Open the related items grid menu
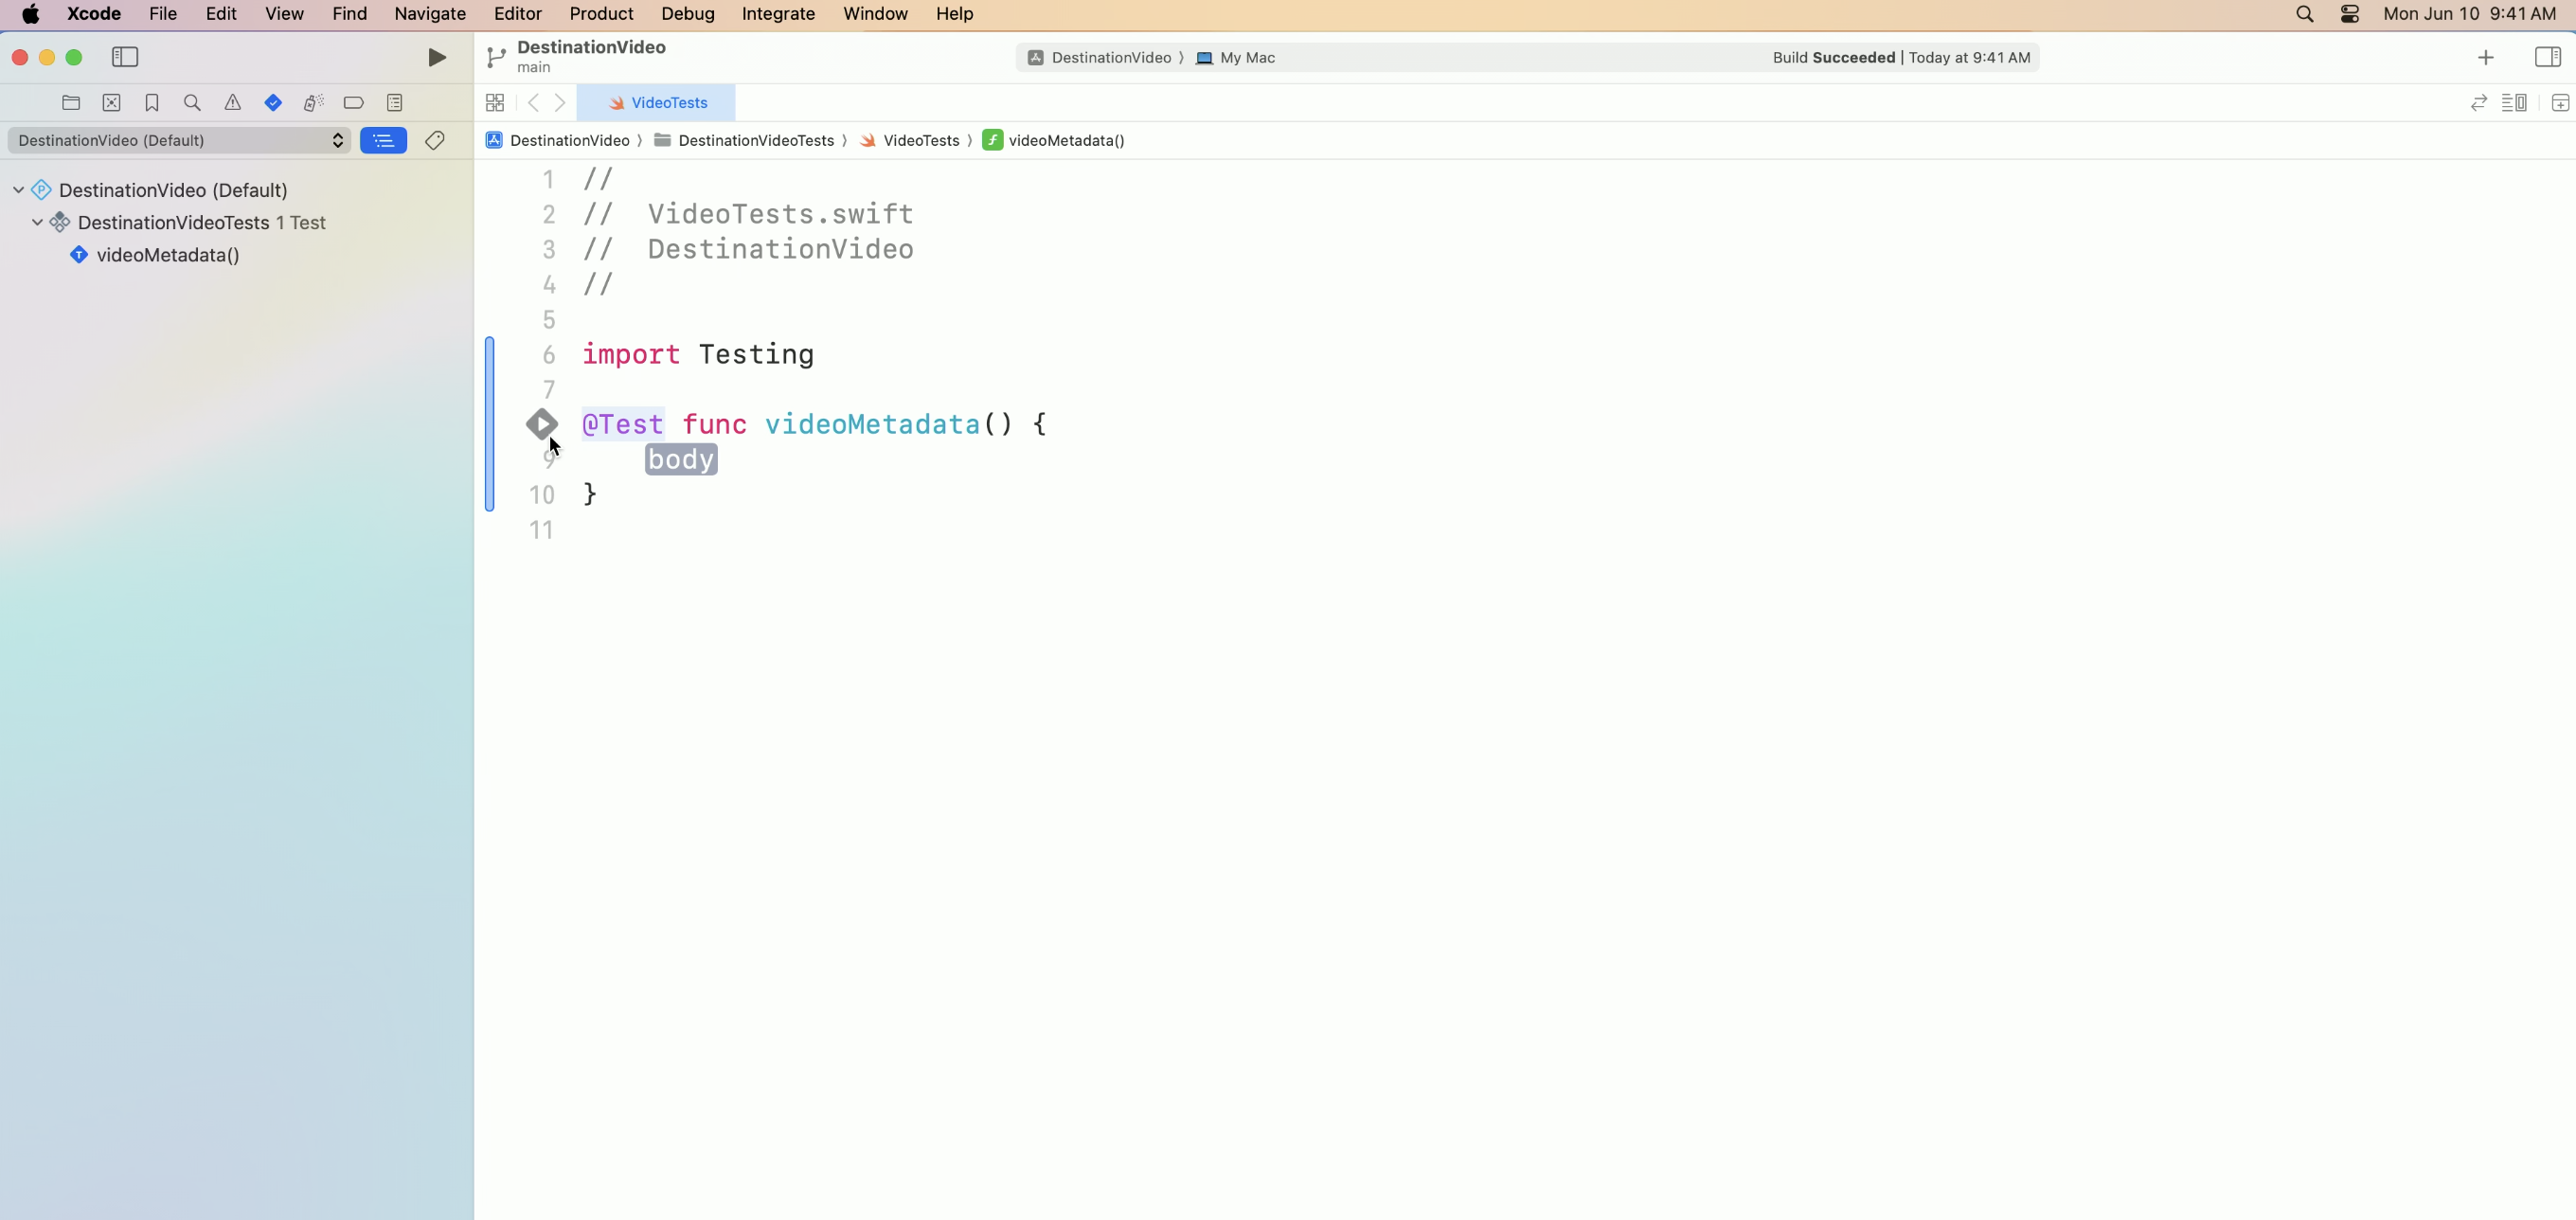 [x=495, y=103]
